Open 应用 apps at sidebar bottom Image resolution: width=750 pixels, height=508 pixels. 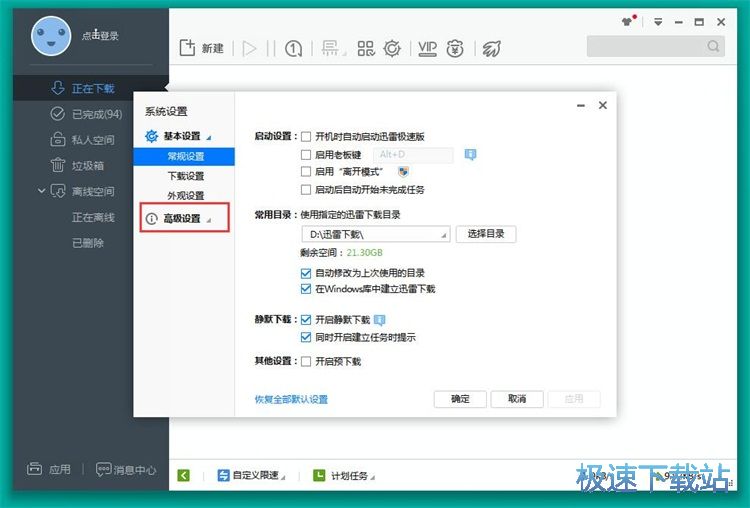click(49, 469)
